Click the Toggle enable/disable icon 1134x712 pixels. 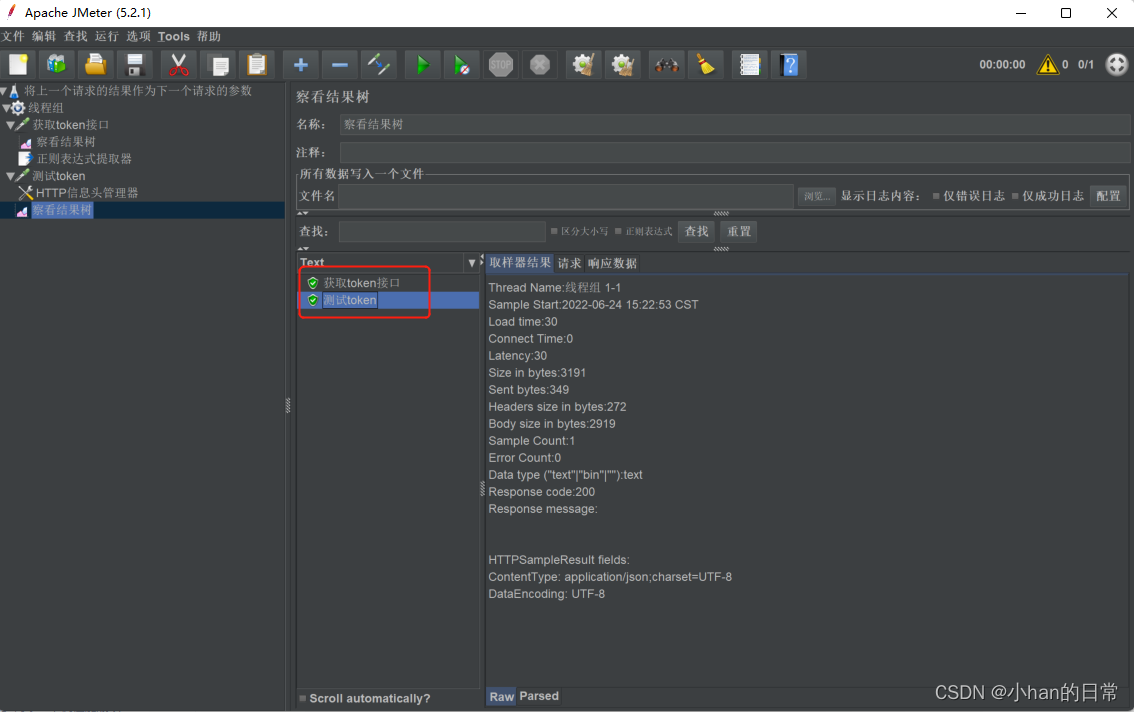click(379, 65)
